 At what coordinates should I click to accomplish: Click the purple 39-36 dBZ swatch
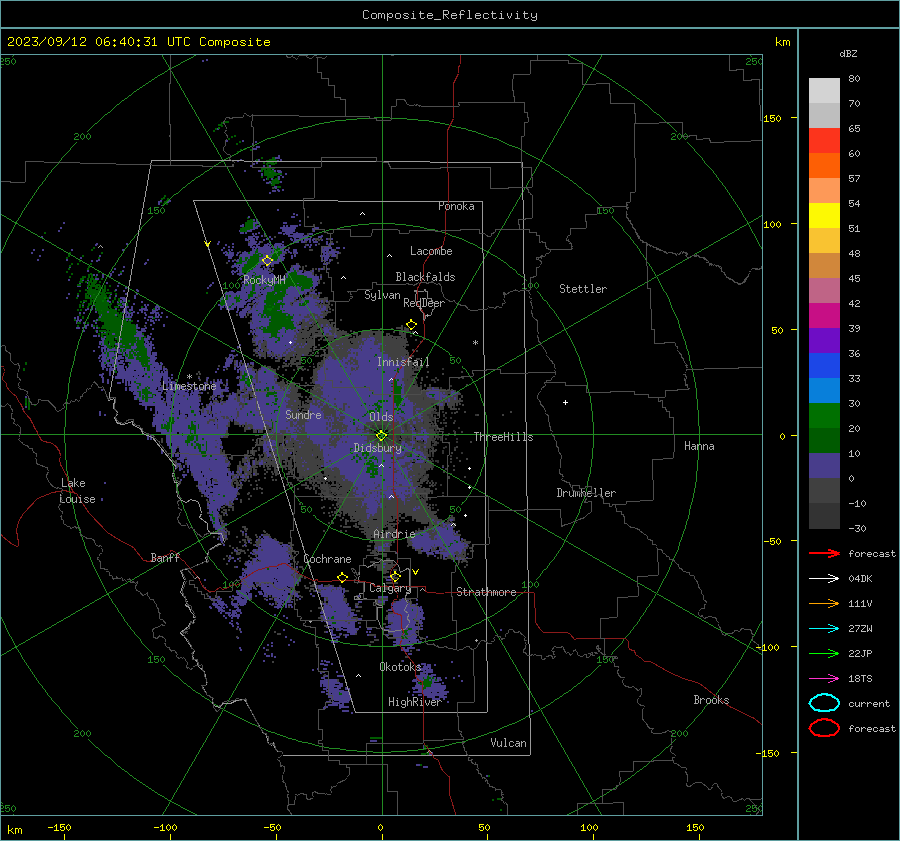coord(824,341)
